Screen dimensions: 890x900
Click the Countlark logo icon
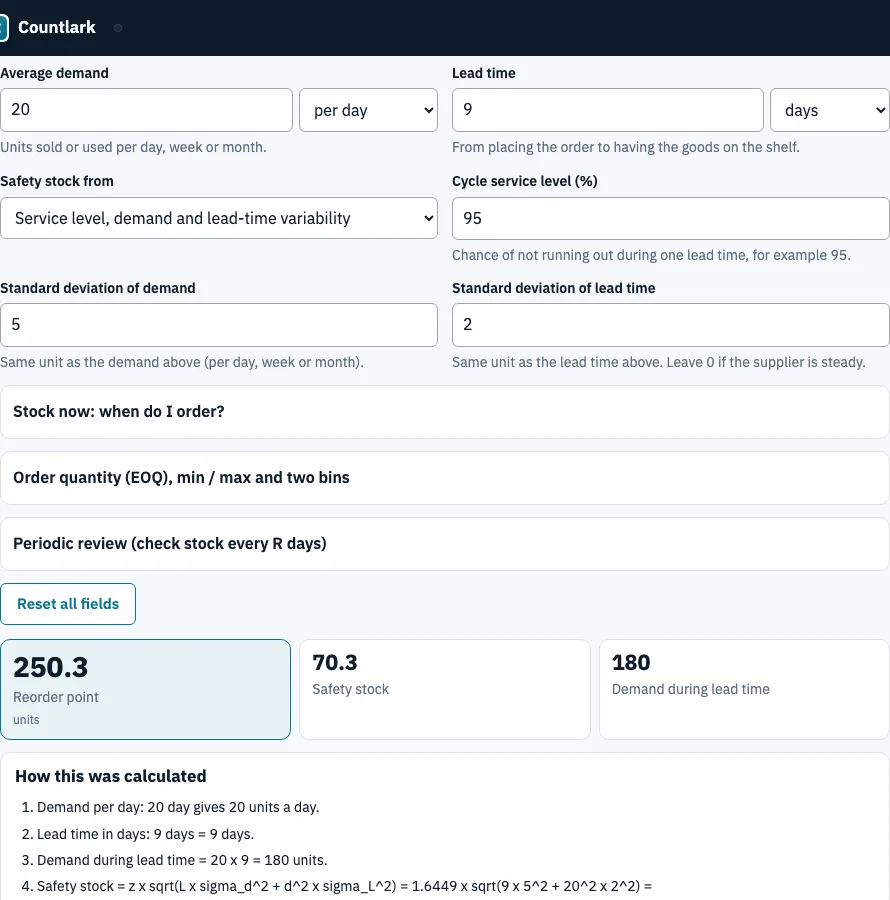tap(3, 28)
